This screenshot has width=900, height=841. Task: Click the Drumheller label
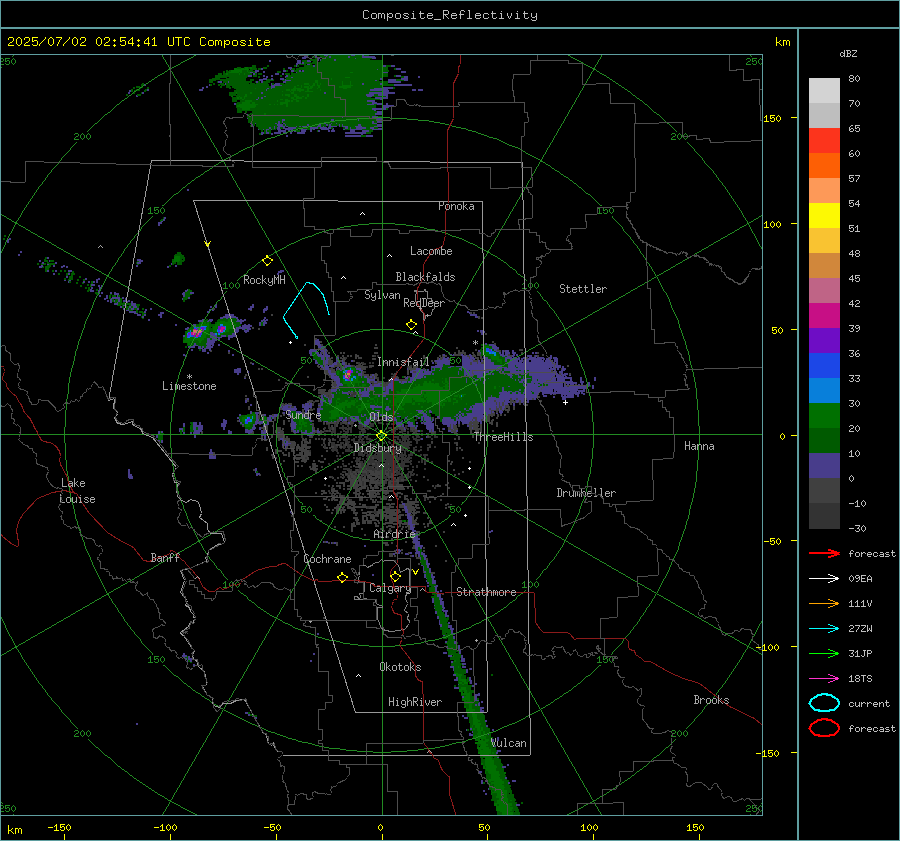pyautogui.click(x=586, y=493)
